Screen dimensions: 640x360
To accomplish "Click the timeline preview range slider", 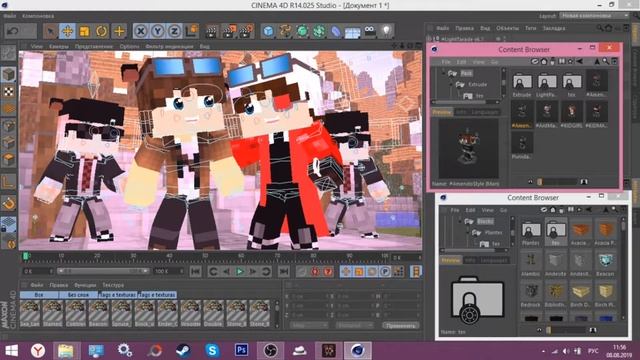I will click(x=103, y=271).
